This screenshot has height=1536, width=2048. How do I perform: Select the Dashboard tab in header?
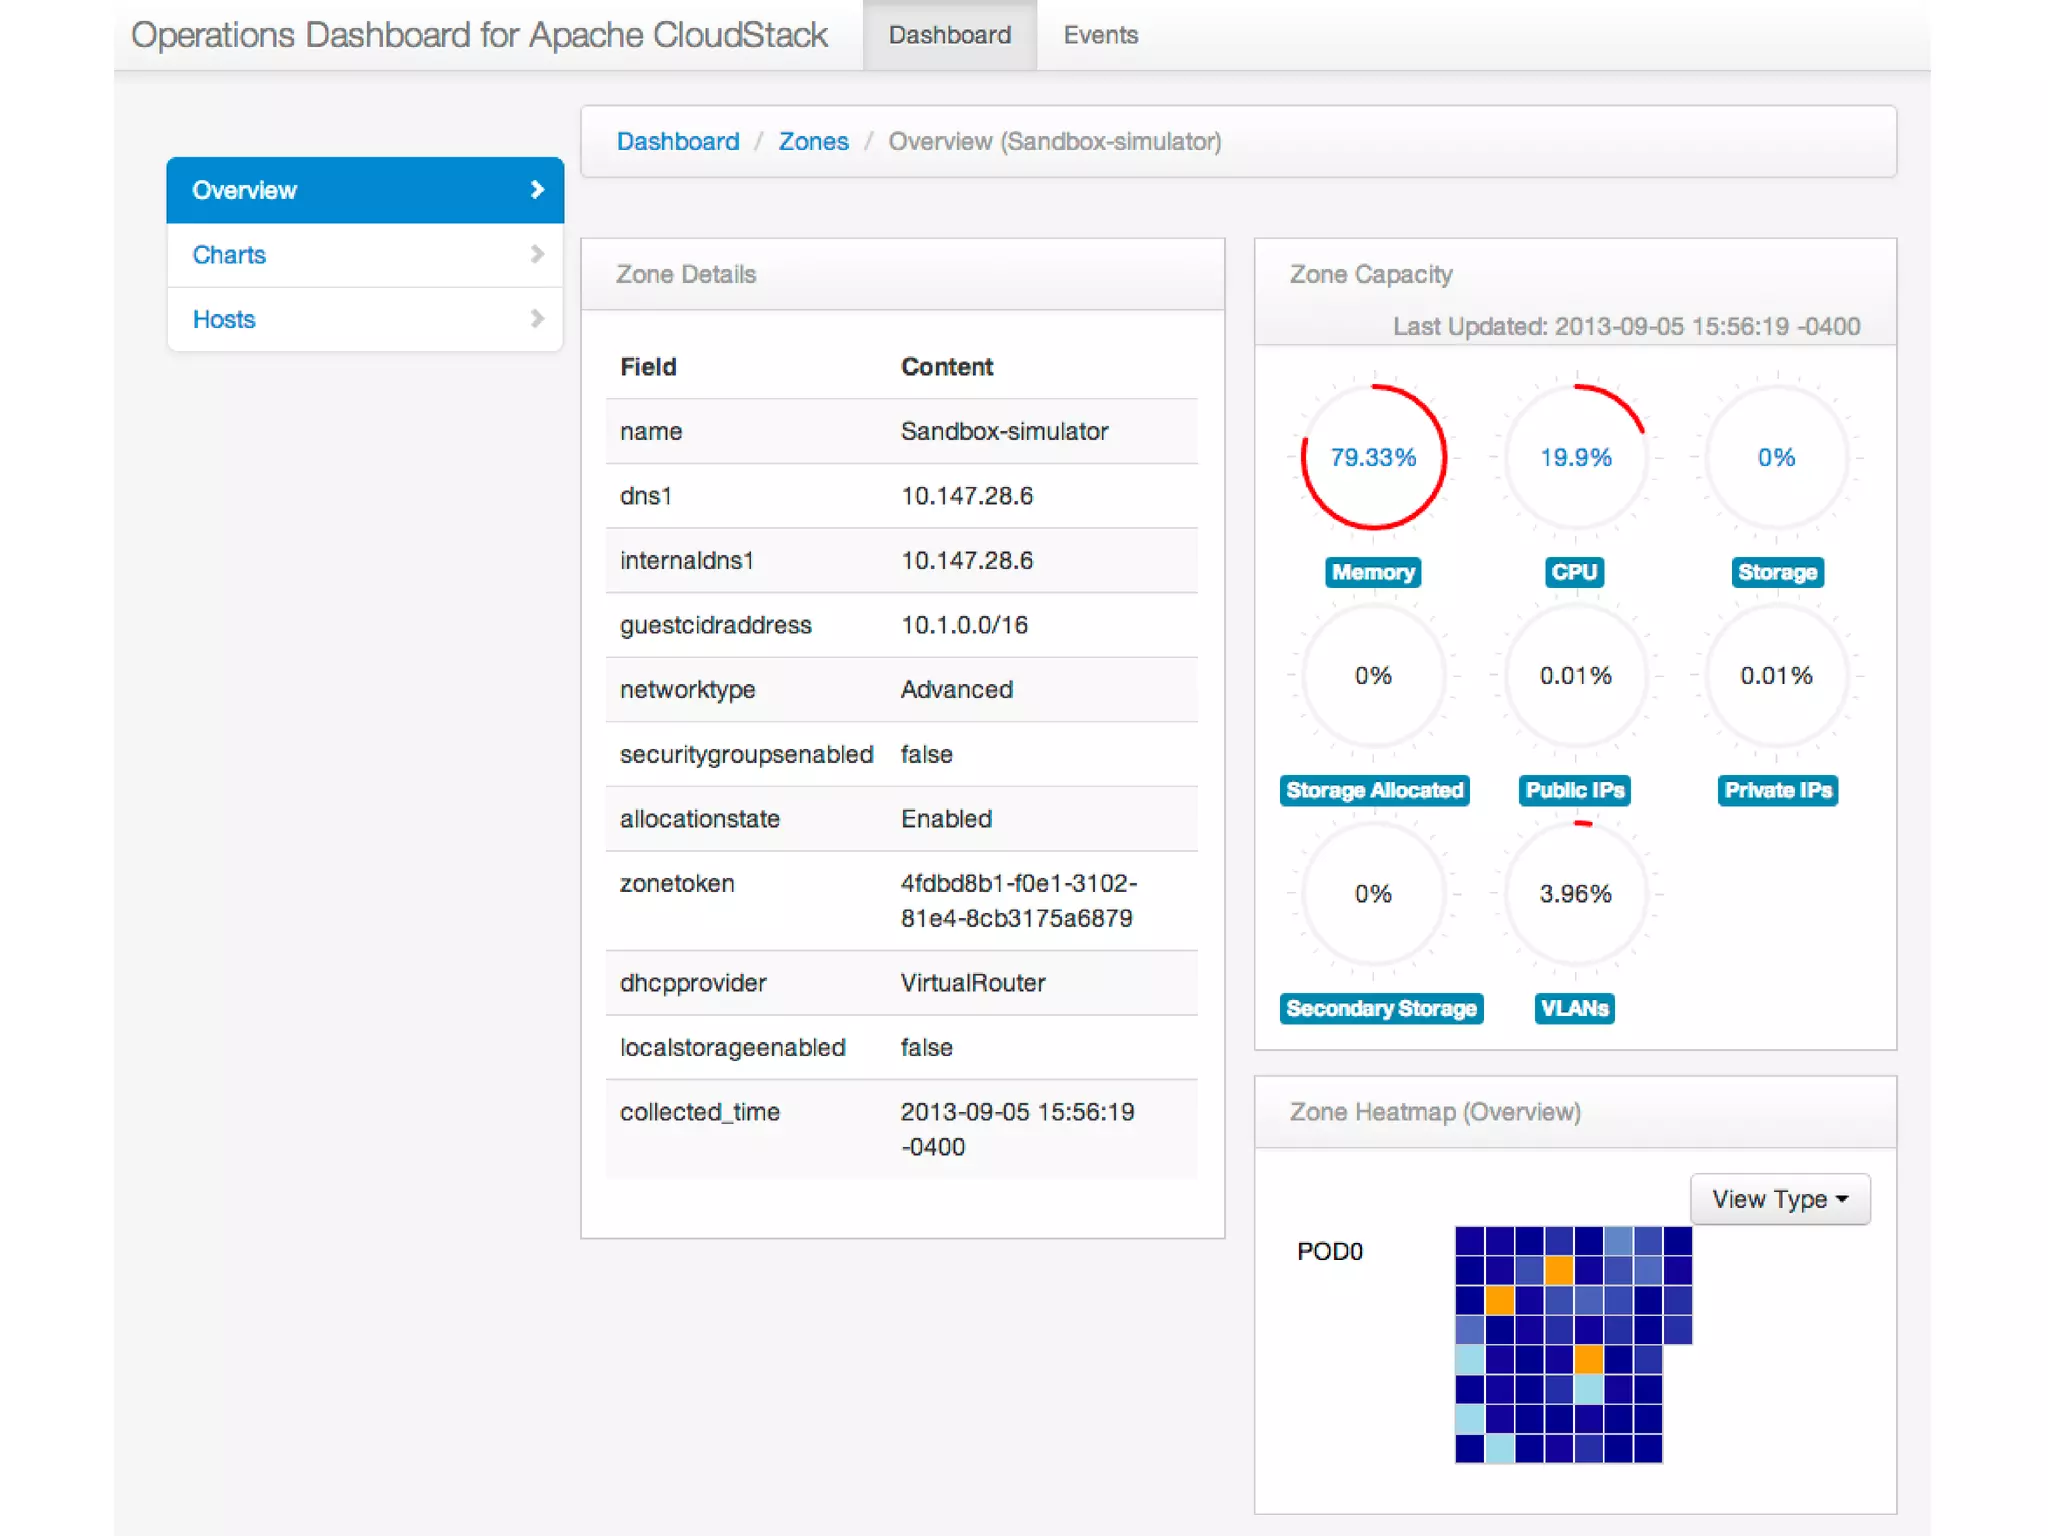tap(949, 35)
